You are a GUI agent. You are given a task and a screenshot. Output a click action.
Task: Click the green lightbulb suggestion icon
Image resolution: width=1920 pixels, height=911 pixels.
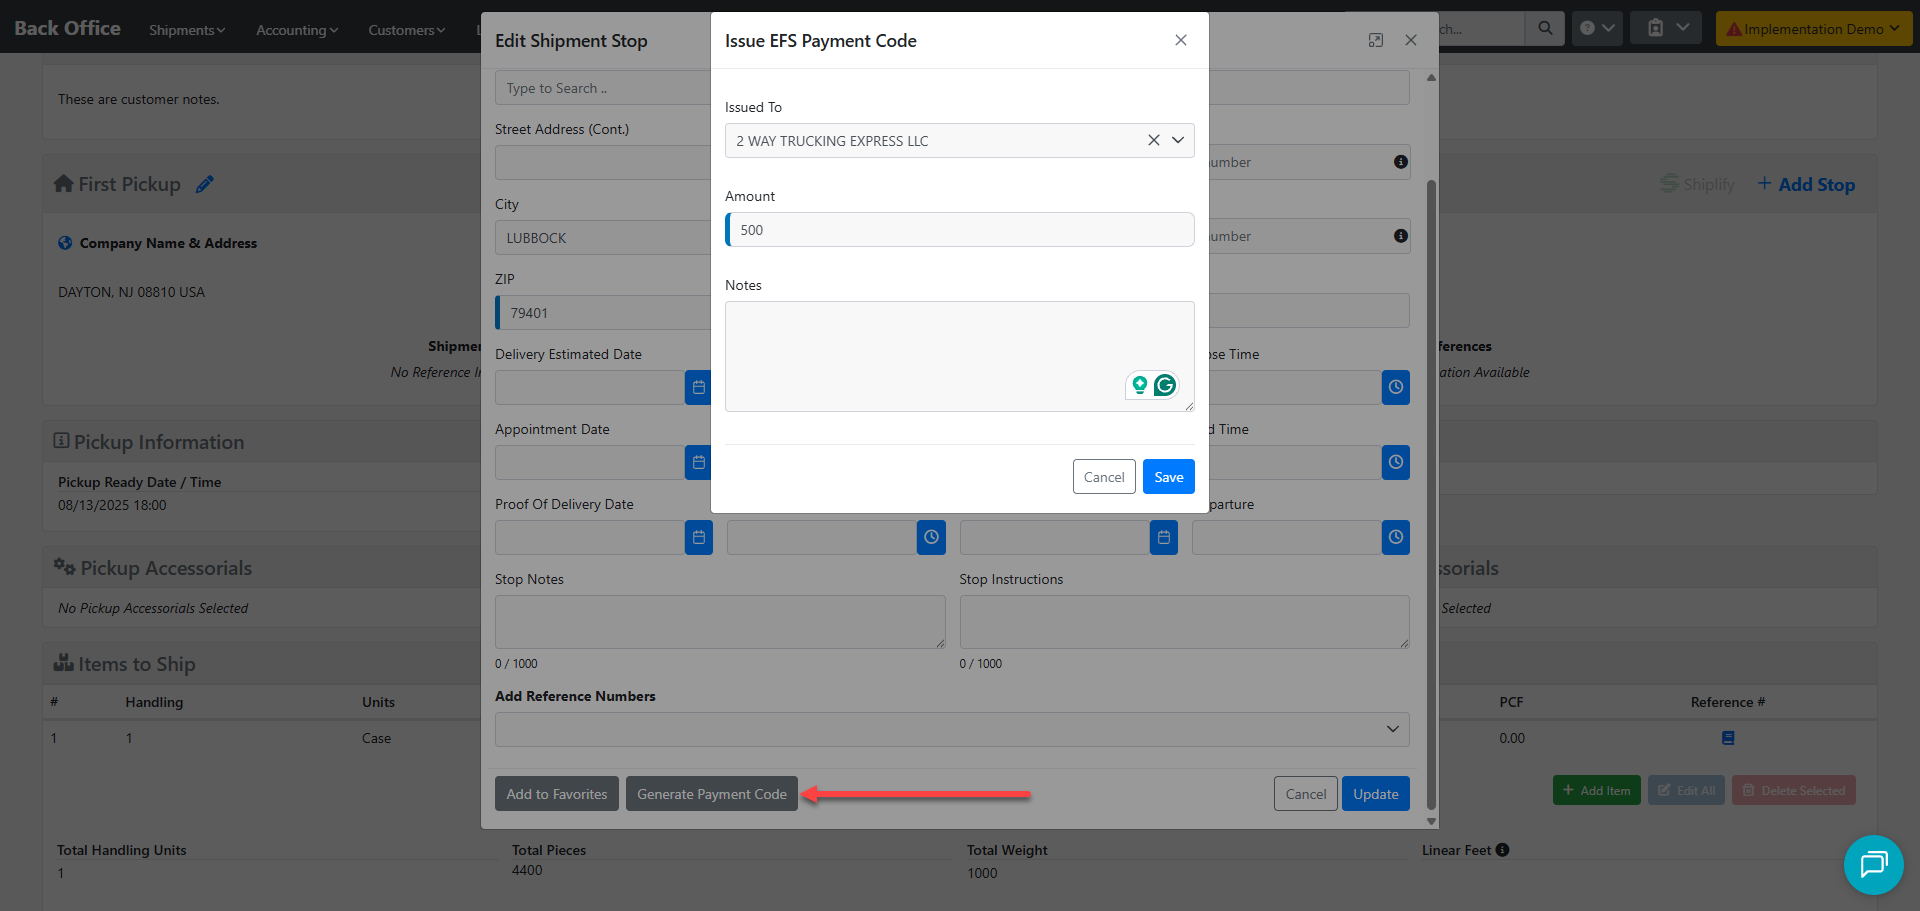(1140, 385)
